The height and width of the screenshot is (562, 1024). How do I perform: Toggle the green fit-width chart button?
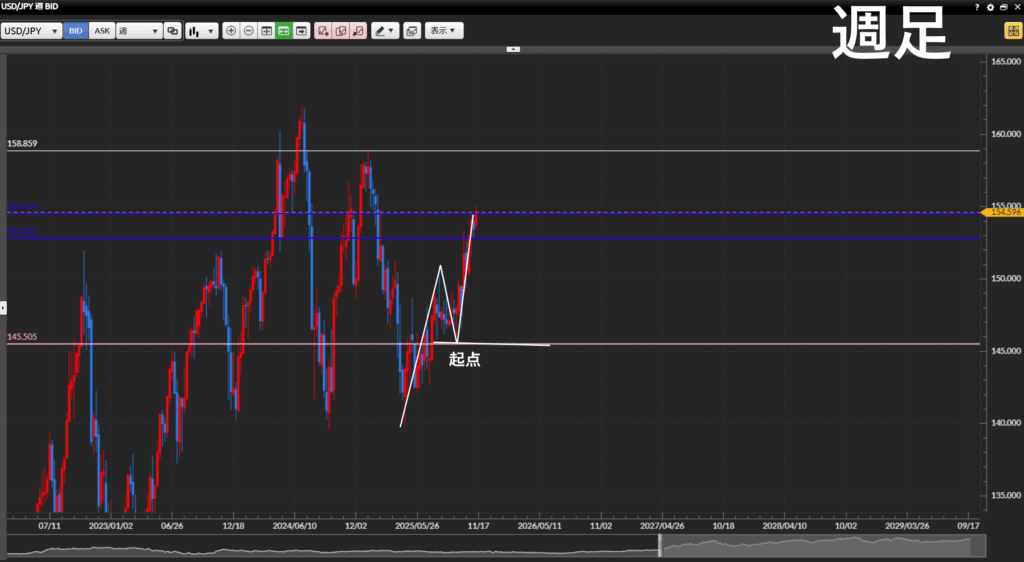click(285, 31)
